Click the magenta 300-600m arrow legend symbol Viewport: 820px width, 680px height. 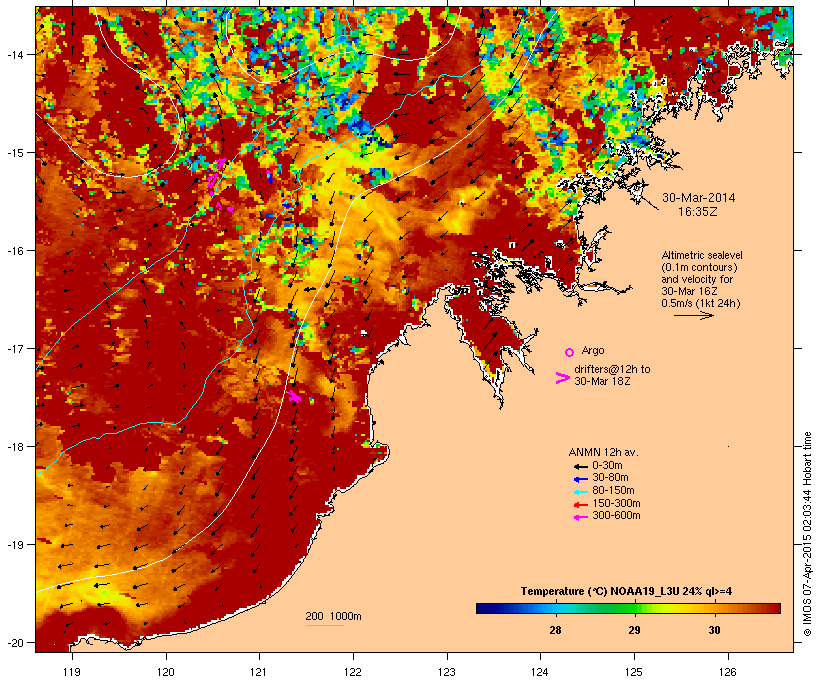[580, 517]
